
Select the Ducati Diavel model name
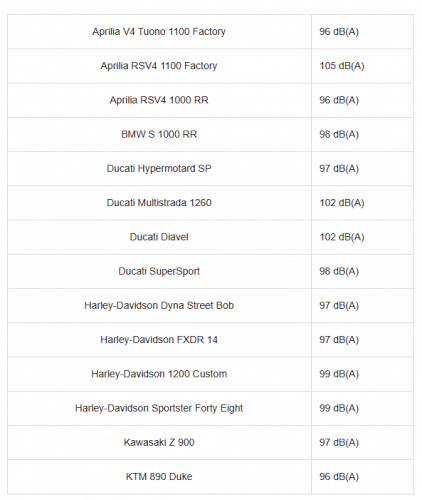(x=159, y=237)
